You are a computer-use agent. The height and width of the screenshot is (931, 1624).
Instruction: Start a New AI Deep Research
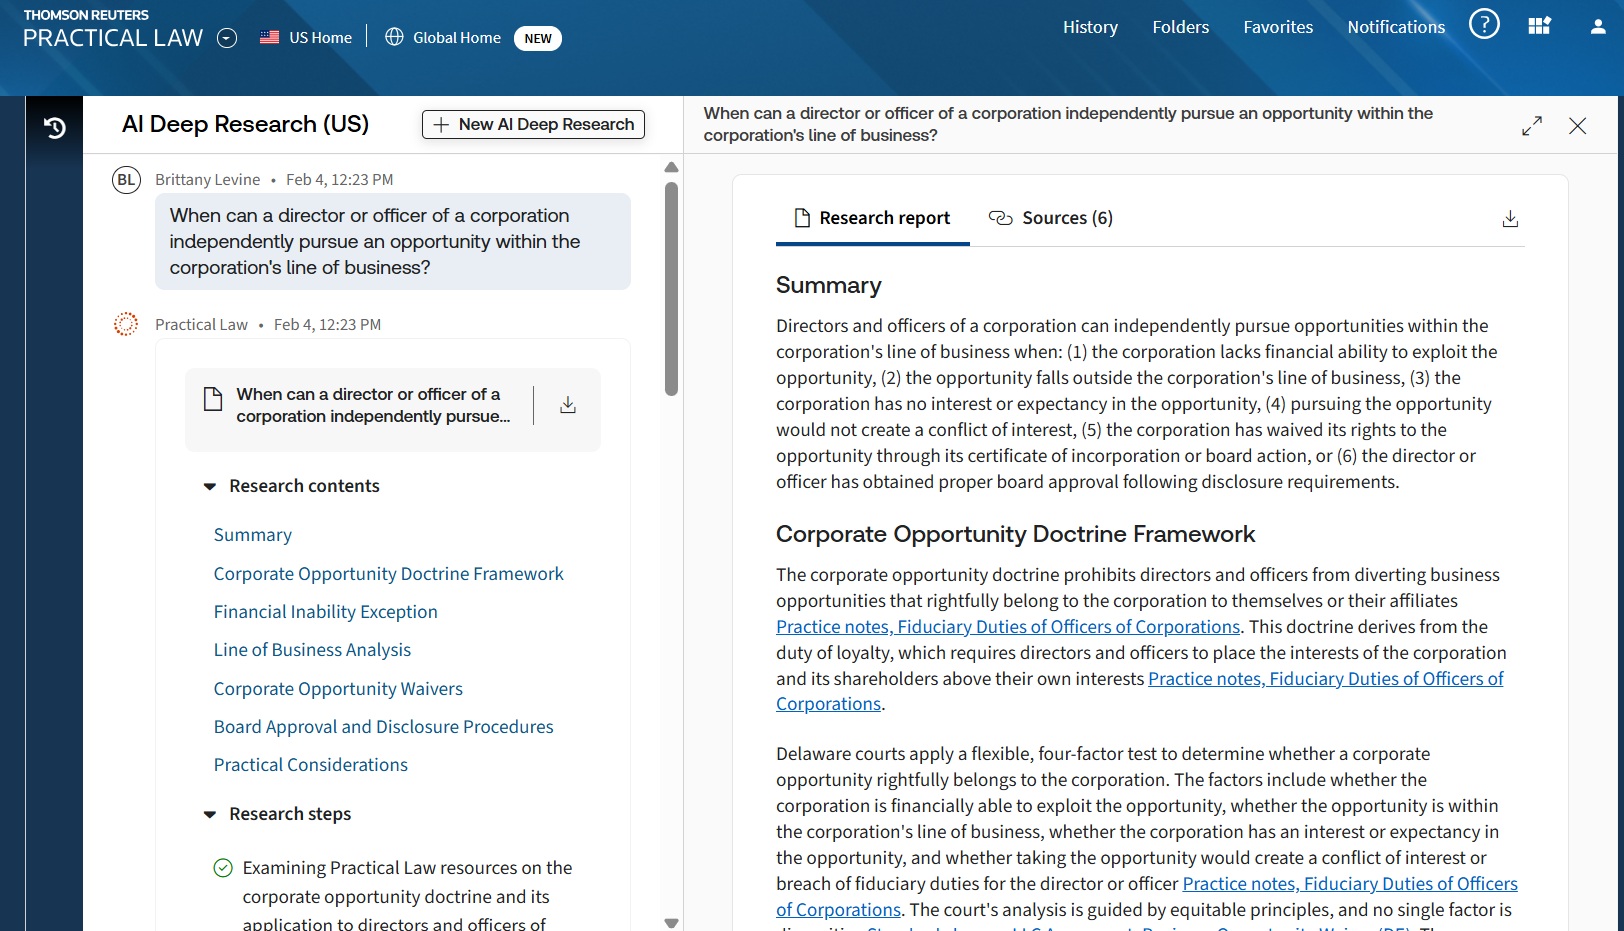(x=533, y=124)
